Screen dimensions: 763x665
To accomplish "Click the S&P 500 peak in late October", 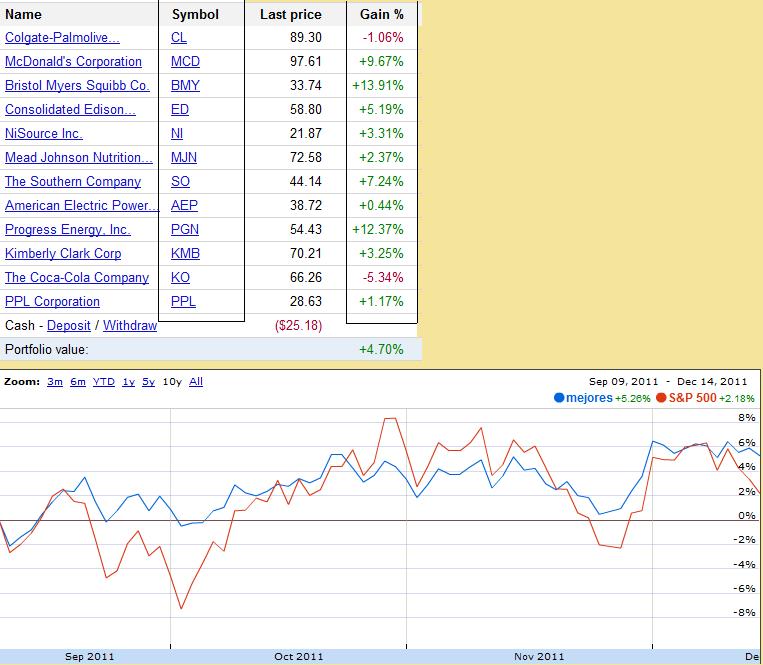I will pyautogui.click(x=390, y=418).
